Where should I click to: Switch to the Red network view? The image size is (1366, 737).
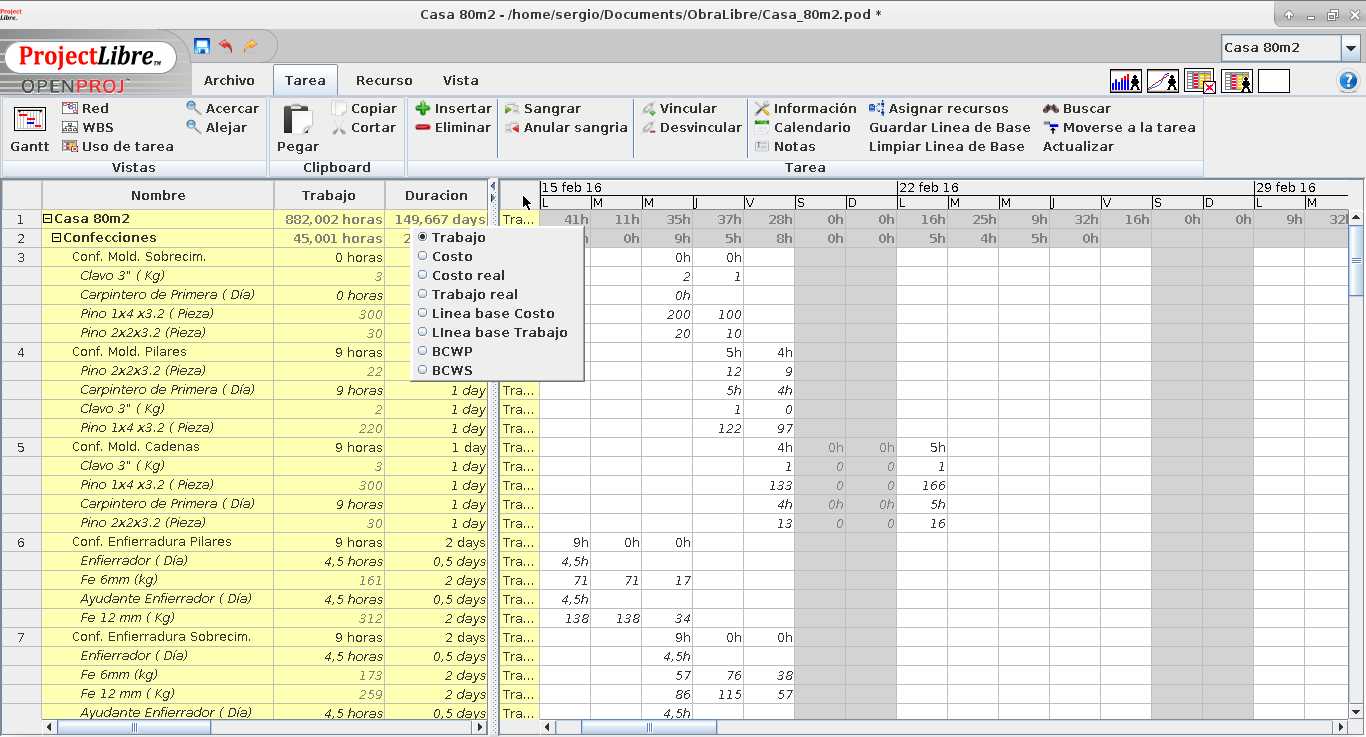click(86, 108)
